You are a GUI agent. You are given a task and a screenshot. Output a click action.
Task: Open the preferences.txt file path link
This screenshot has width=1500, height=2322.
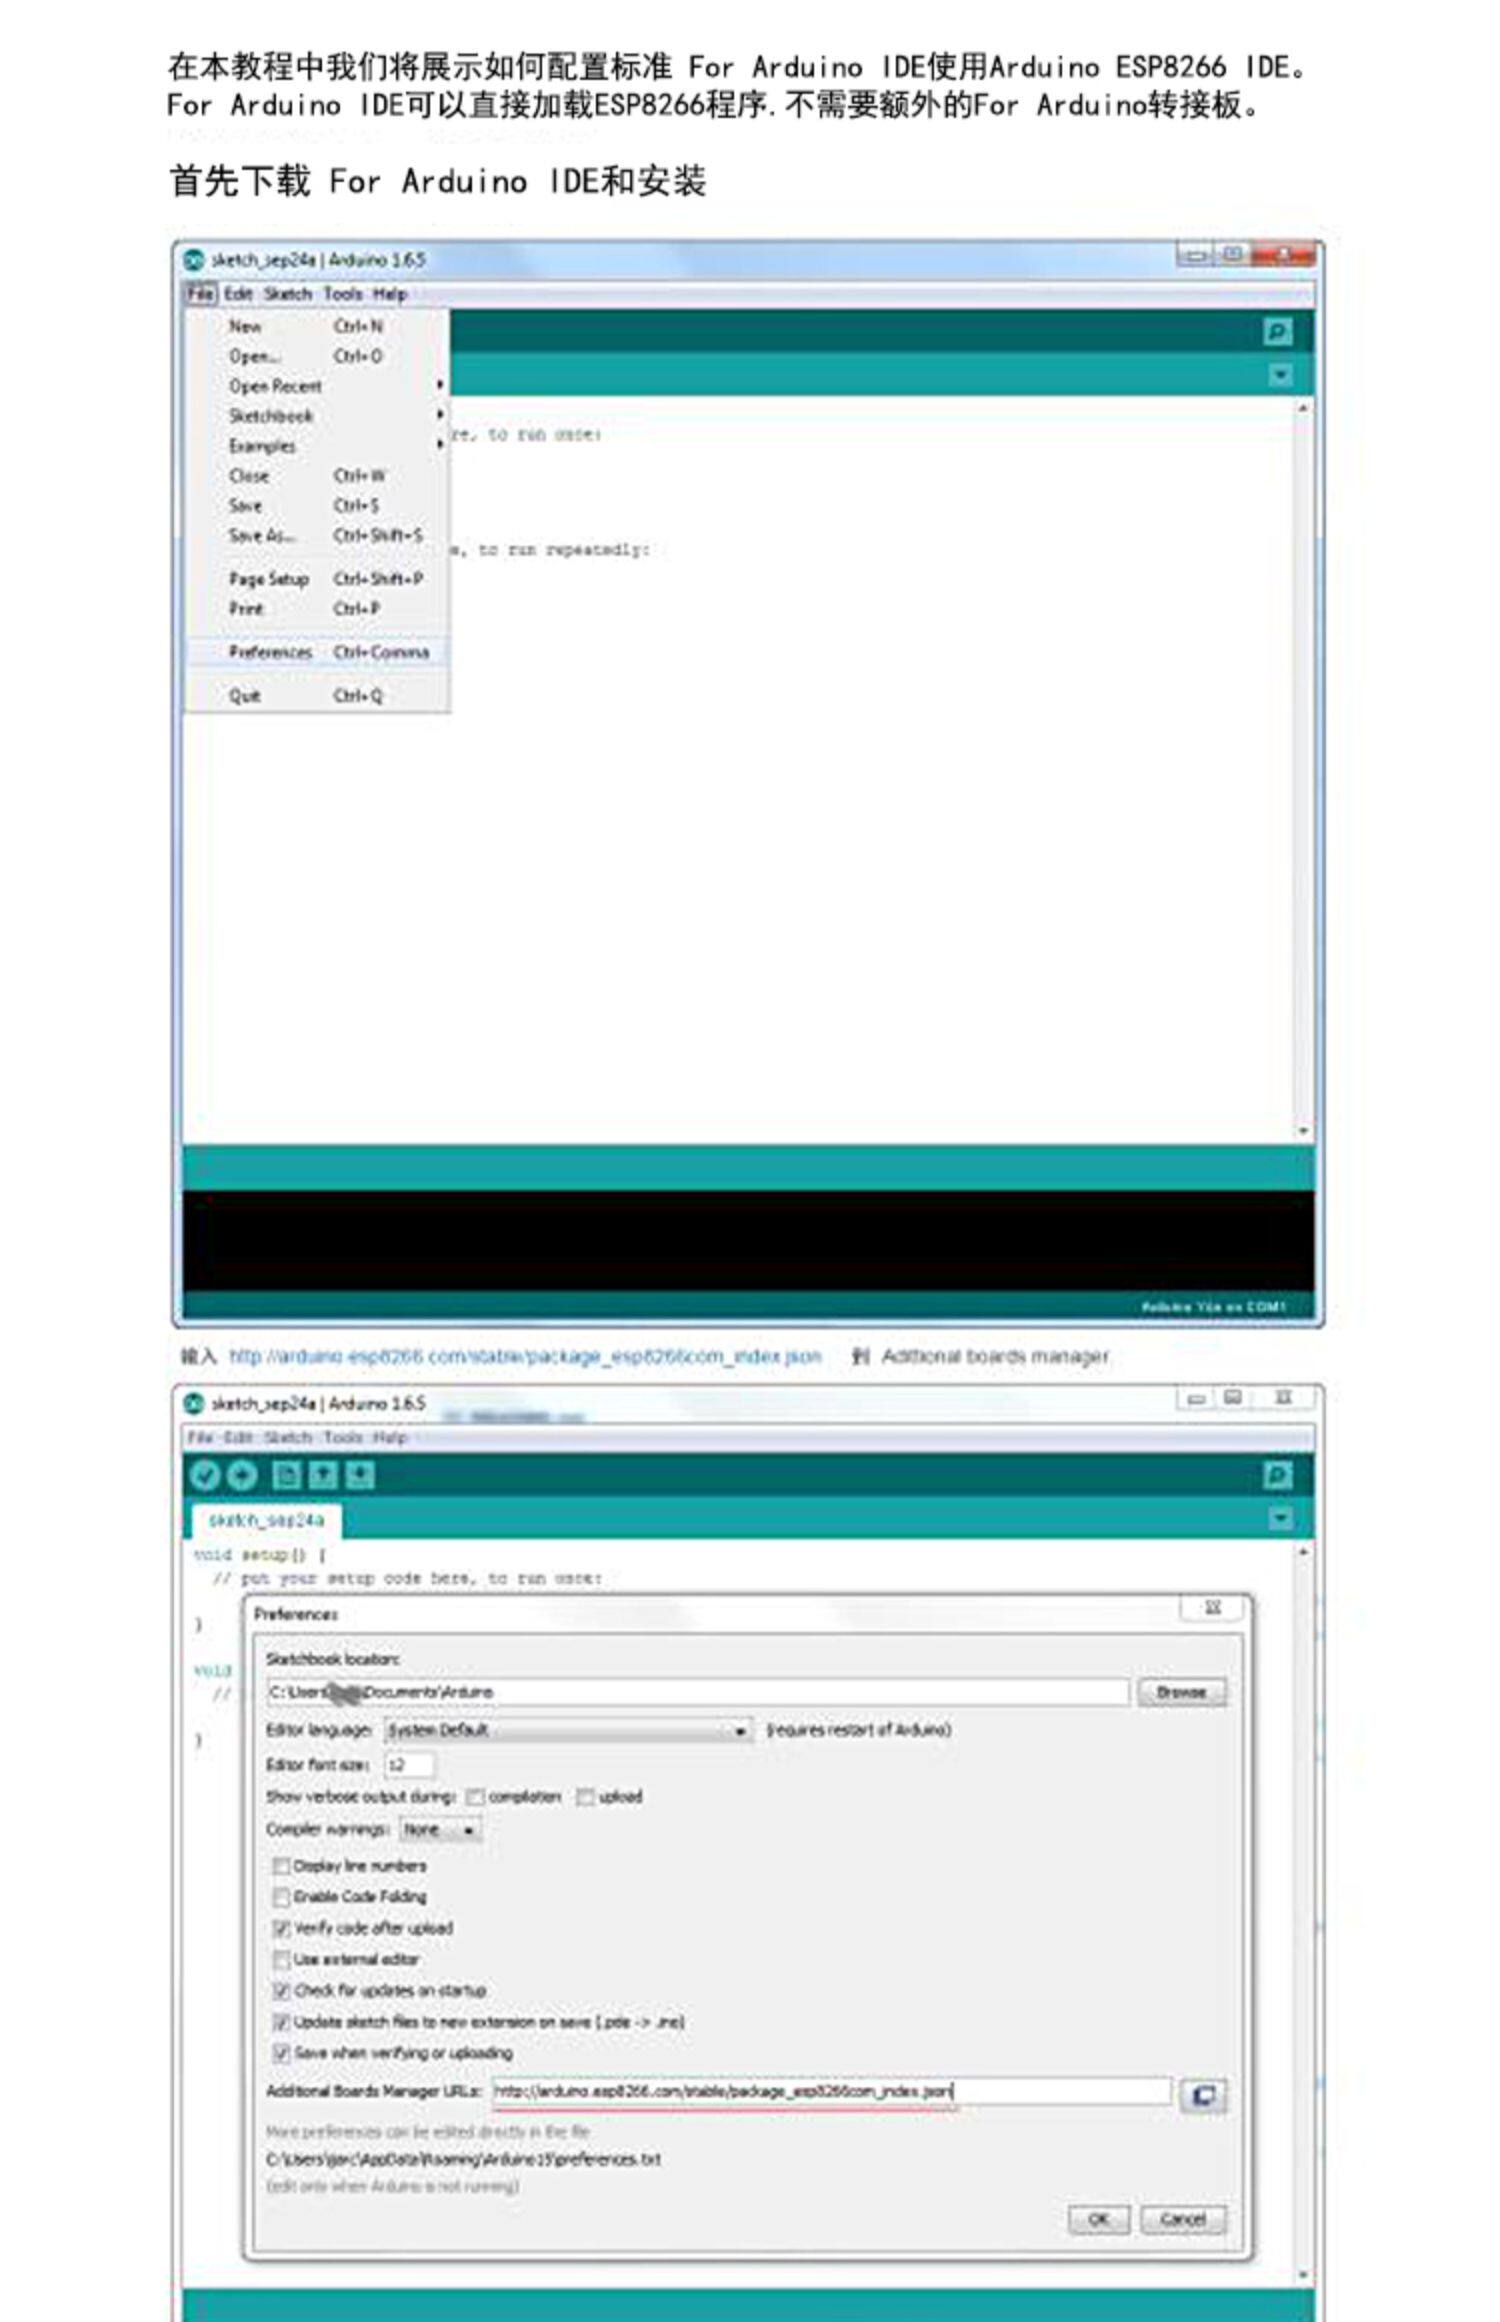(464, 2160)
